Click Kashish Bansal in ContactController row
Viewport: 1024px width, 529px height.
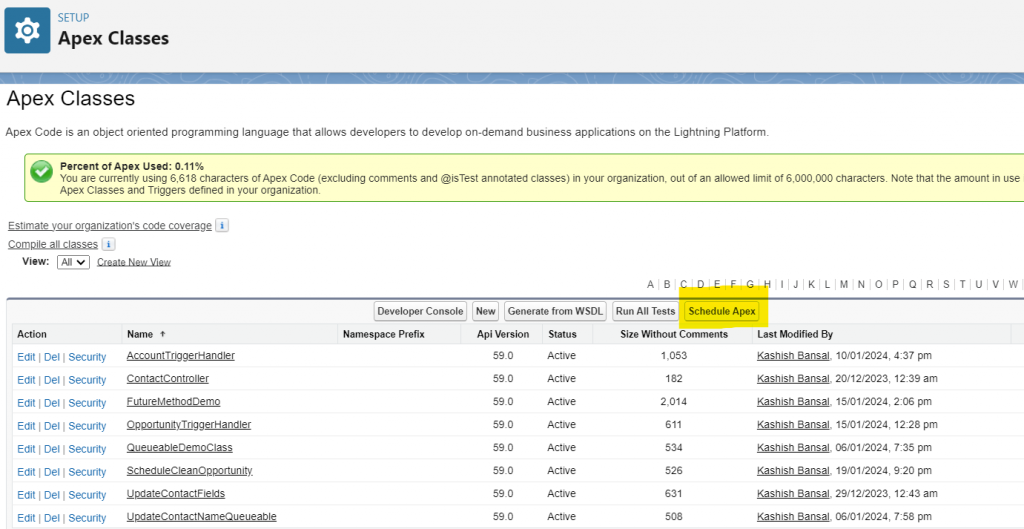(x=793, y=378)
